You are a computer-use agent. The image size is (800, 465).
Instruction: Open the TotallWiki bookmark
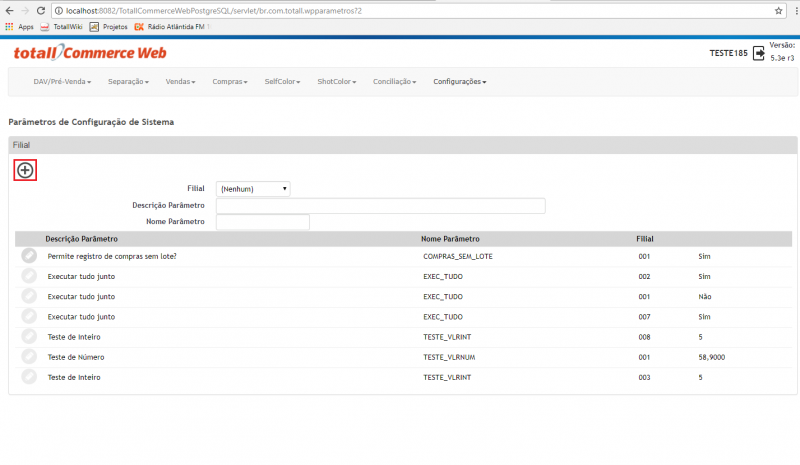pos(61,26)
